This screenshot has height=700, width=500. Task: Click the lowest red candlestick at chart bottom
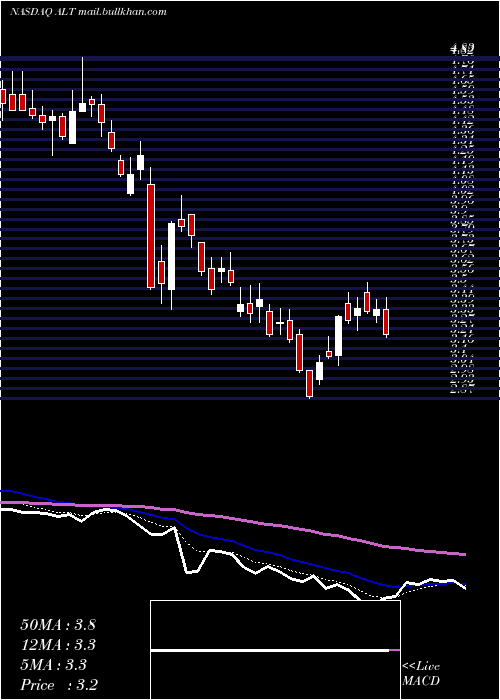[x=309, y=383]
